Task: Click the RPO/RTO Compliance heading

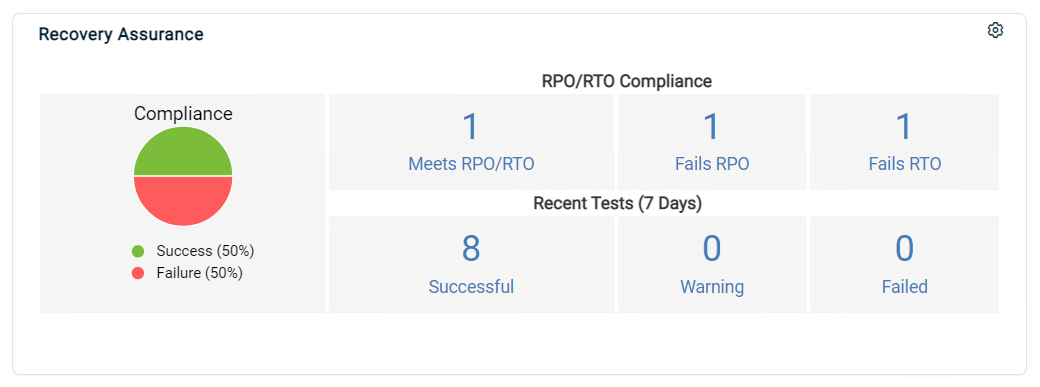Action: [627, 82]
